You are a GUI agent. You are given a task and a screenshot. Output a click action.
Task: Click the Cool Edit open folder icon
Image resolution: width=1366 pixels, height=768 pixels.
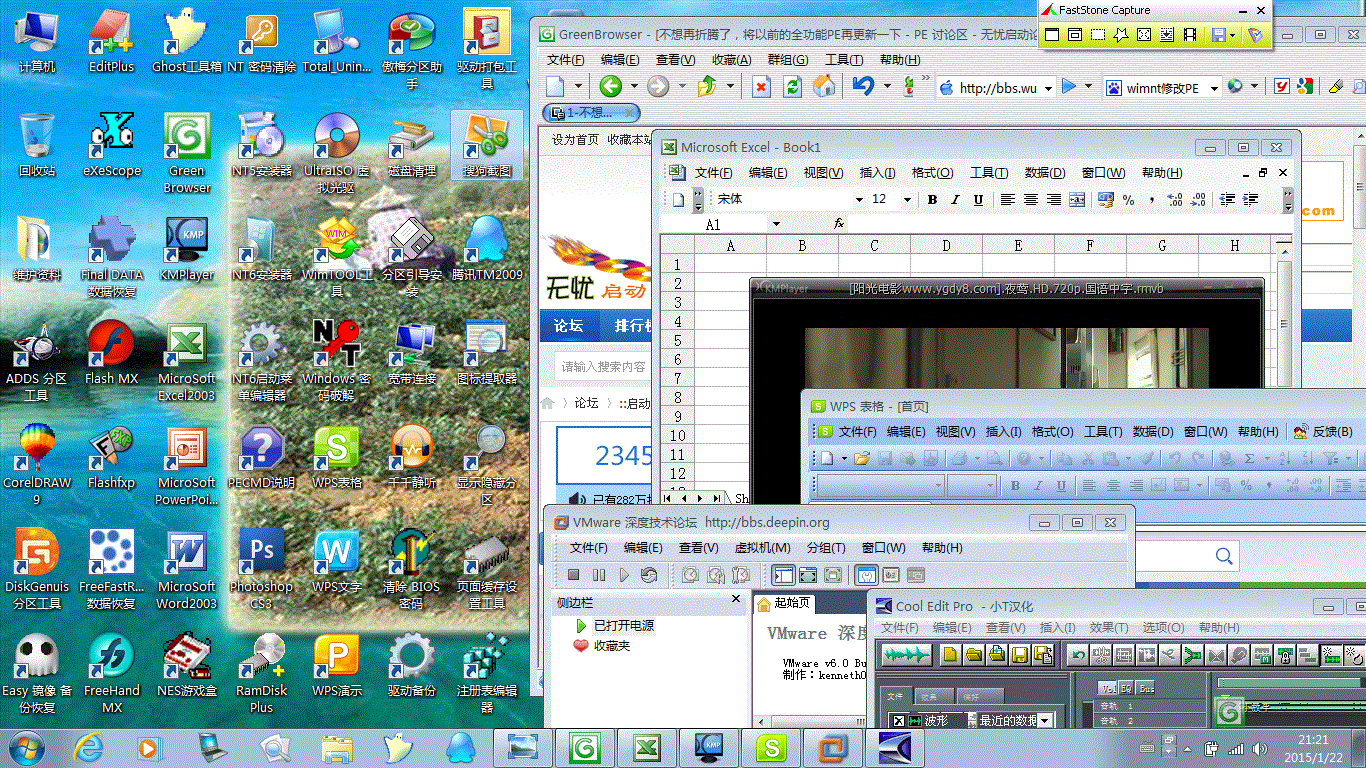tap(973, 655)
